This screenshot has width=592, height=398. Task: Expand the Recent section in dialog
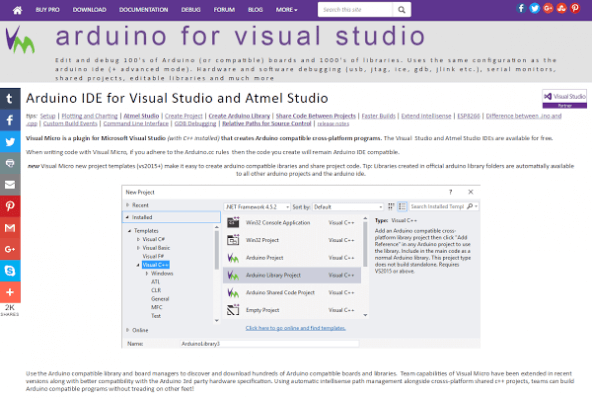pos(128,205)
